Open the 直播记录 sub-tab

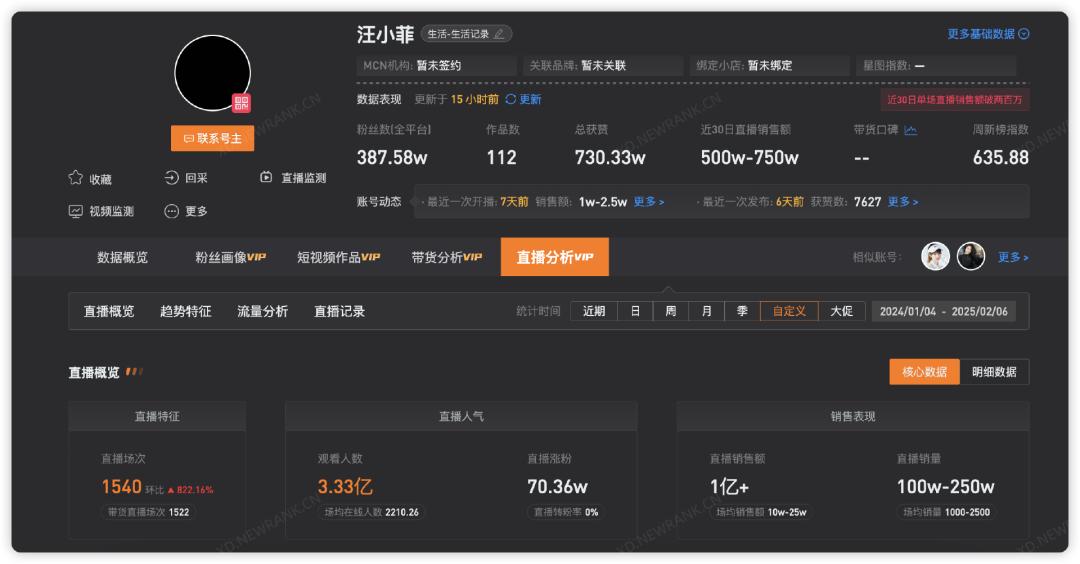point(340,311)
